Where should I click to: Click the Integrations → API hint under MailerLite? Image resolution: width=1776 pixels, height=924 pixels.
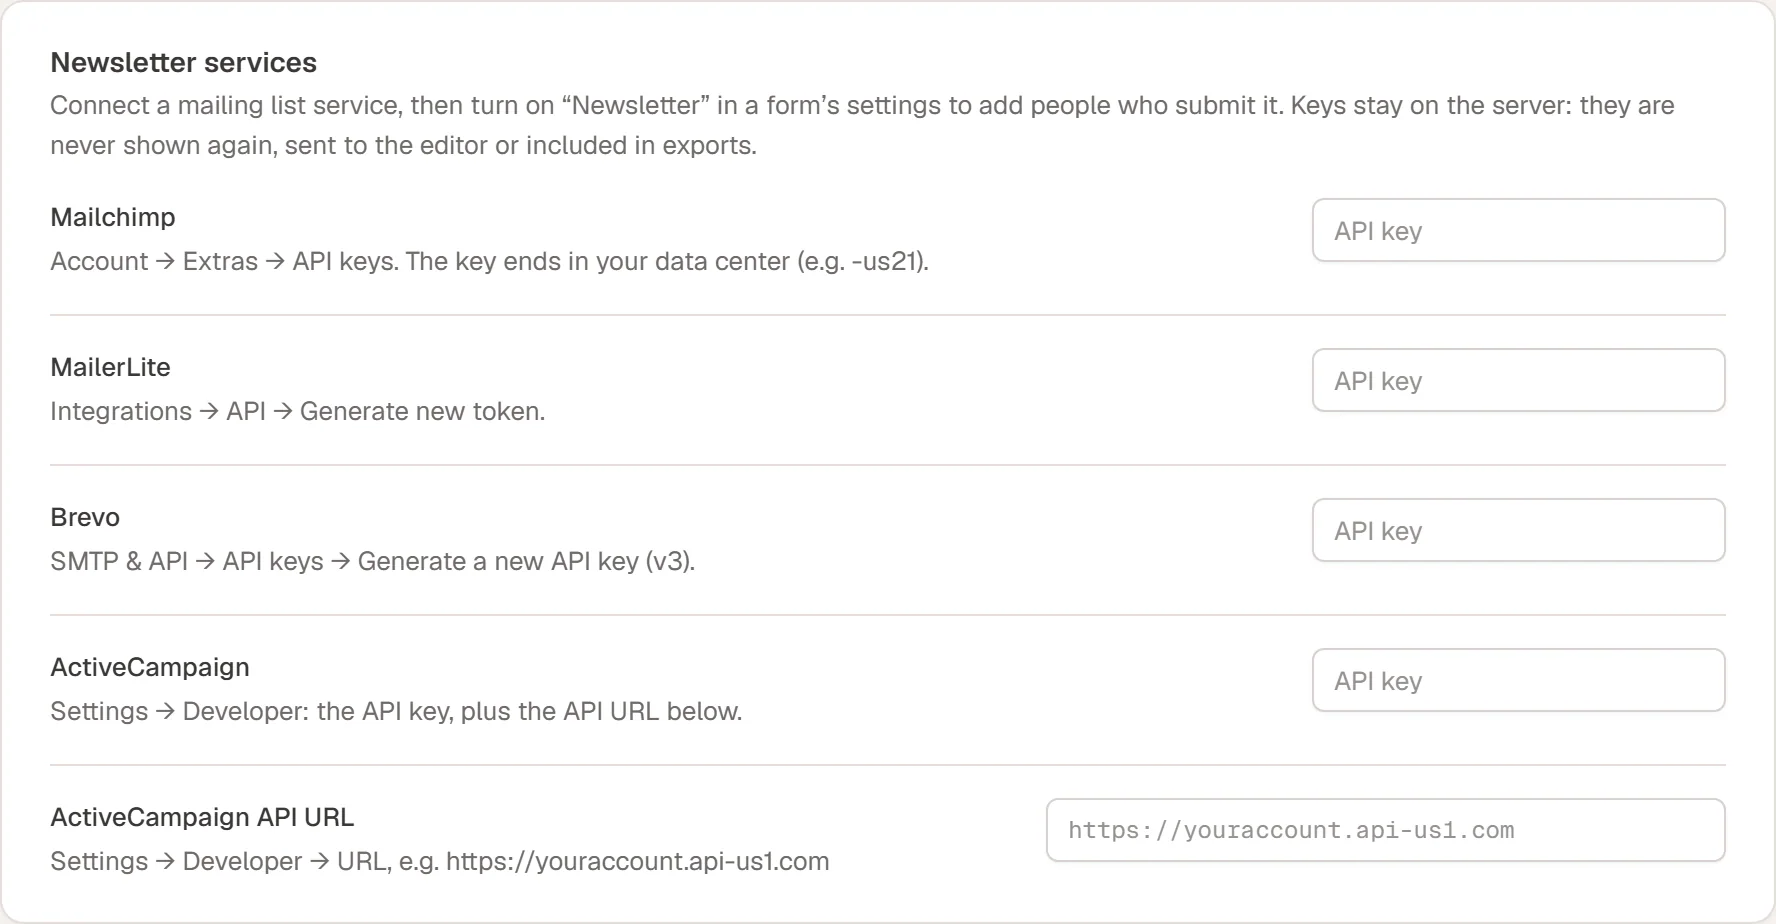pos(297,411)
